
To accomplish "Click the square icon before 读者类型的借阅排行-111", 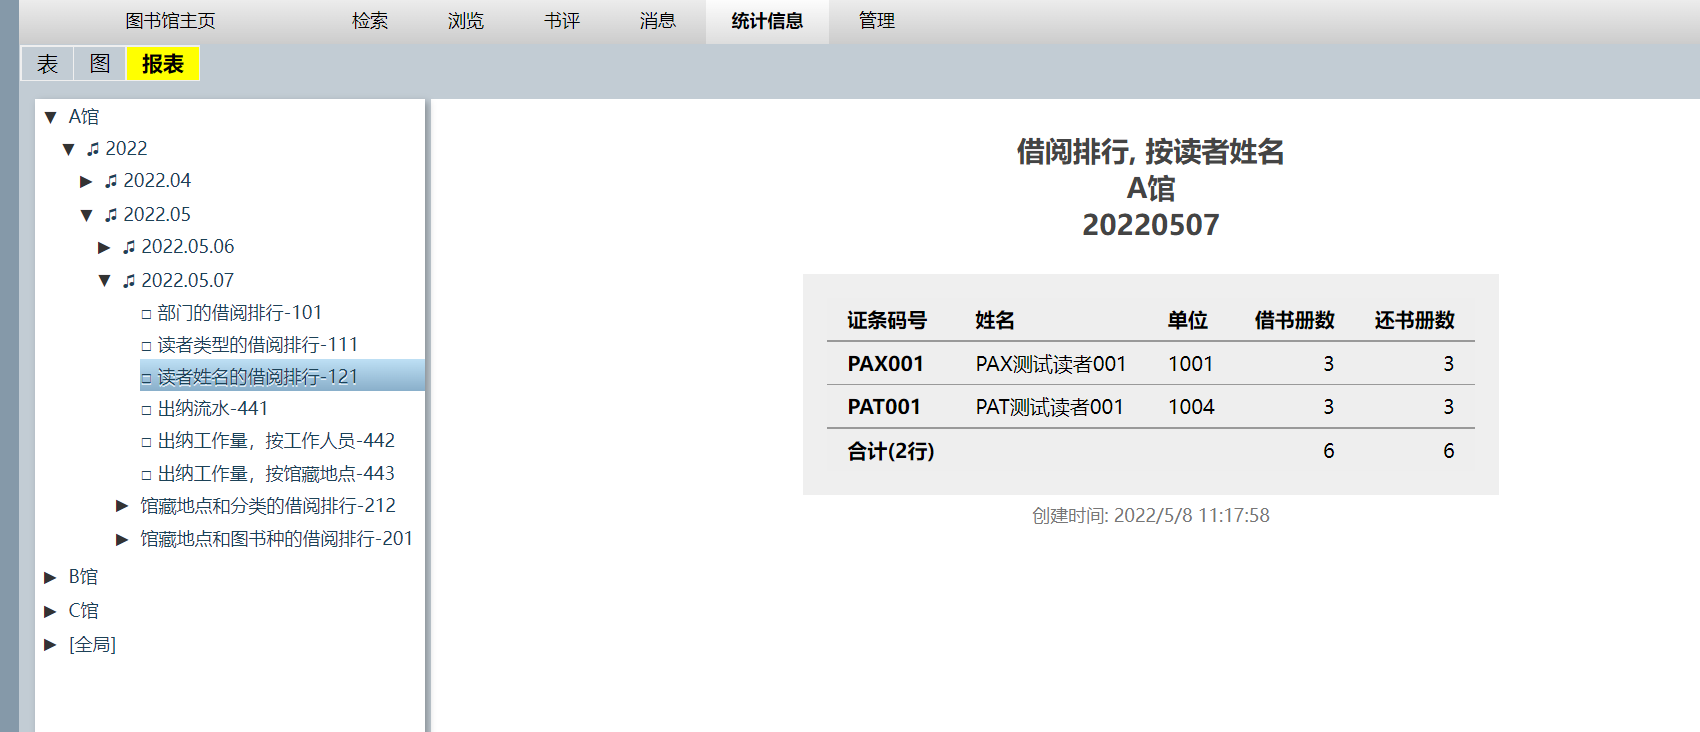I will click(146, 346).
